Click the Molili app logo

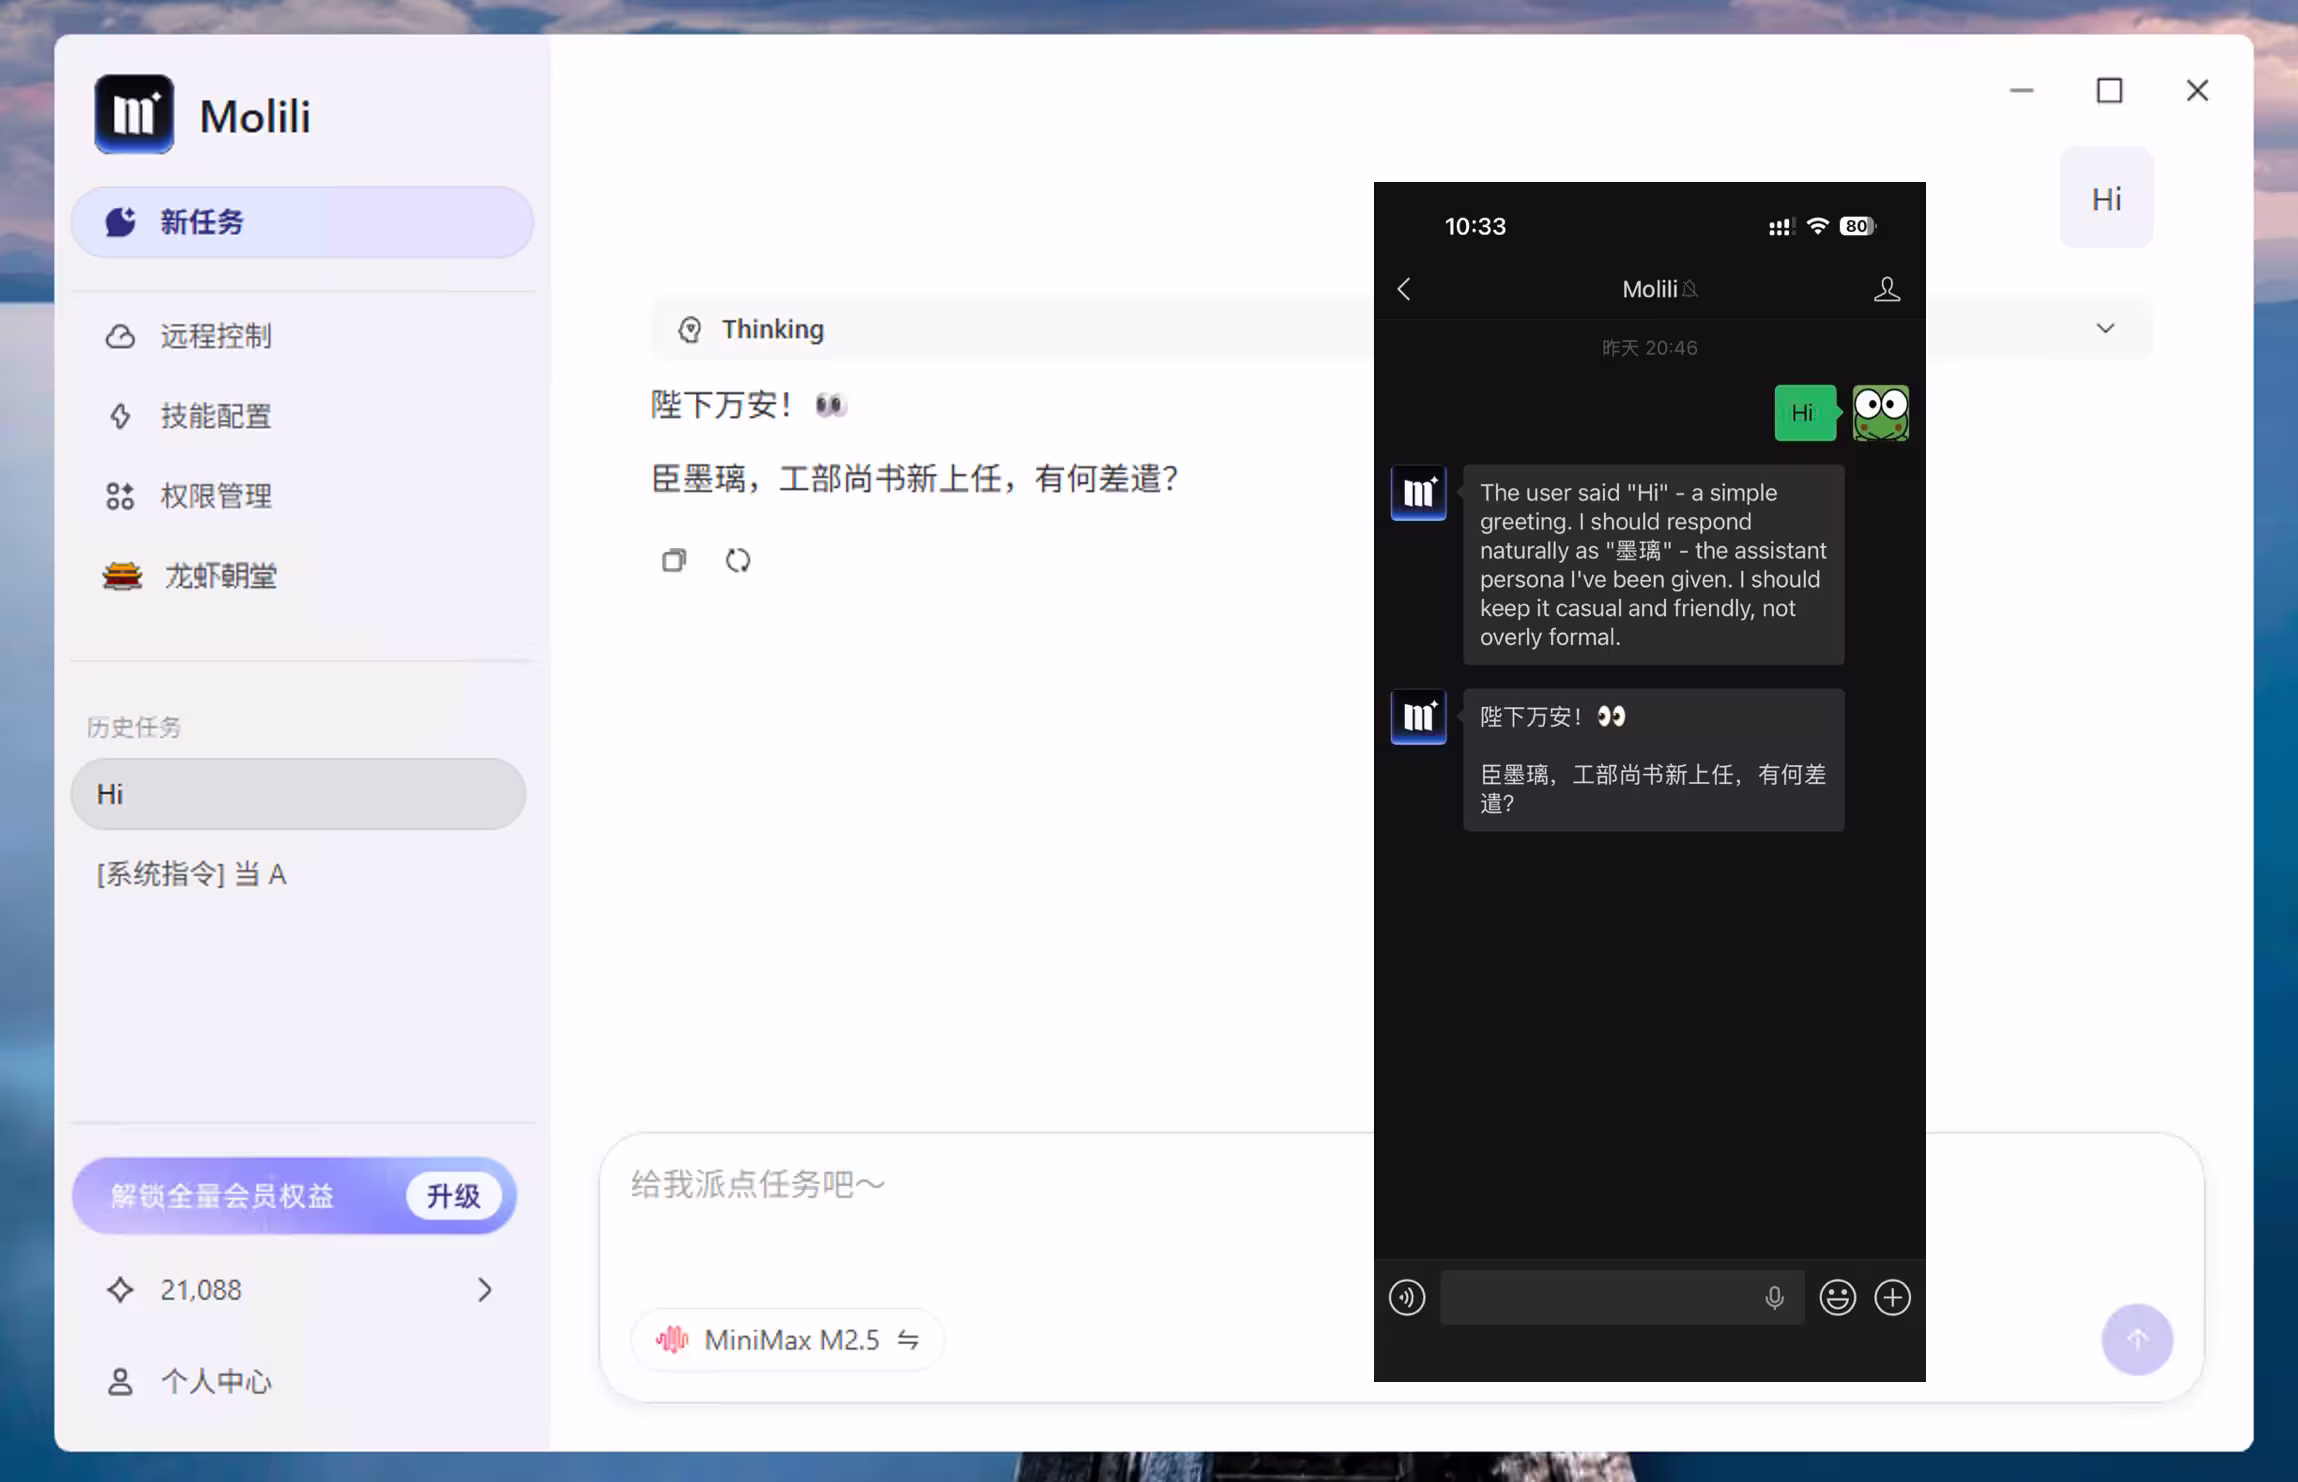pyautogui.click(x=135, y=113)
